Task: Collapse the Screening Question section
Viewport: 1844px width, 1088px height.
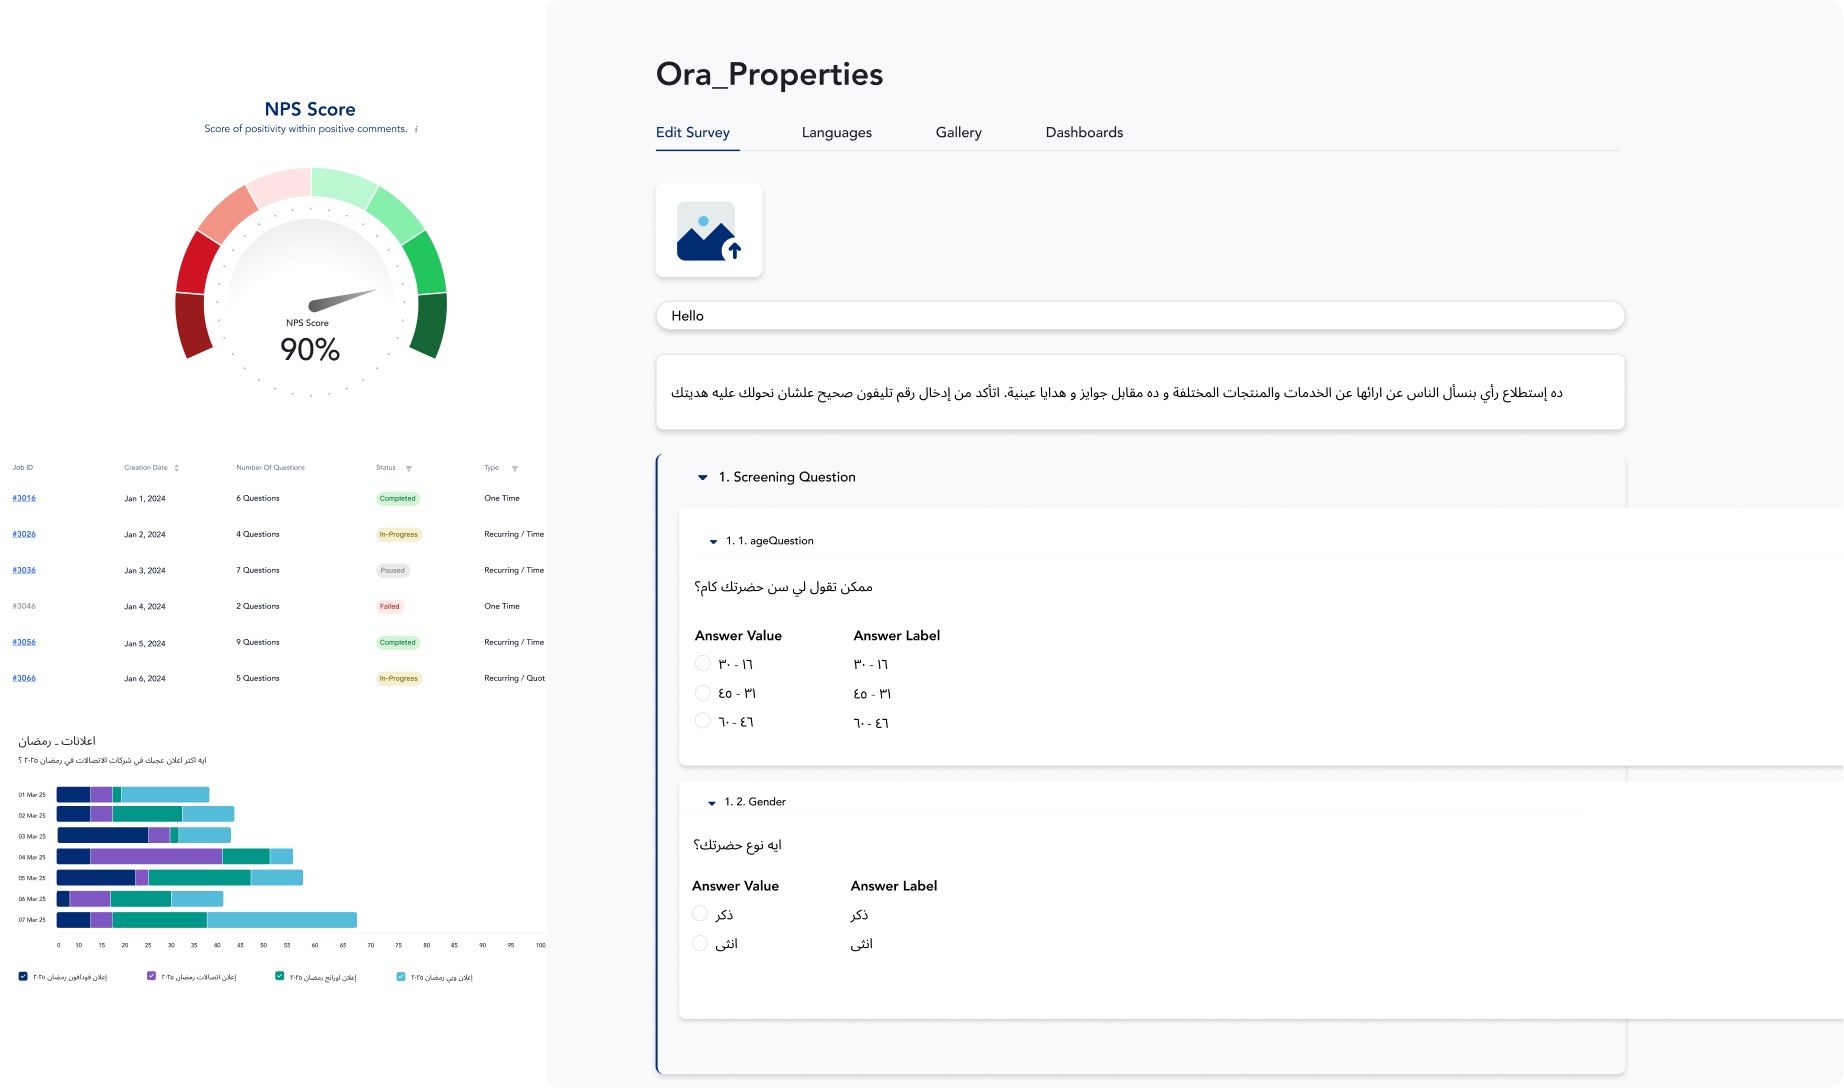Action: point(702,478)
